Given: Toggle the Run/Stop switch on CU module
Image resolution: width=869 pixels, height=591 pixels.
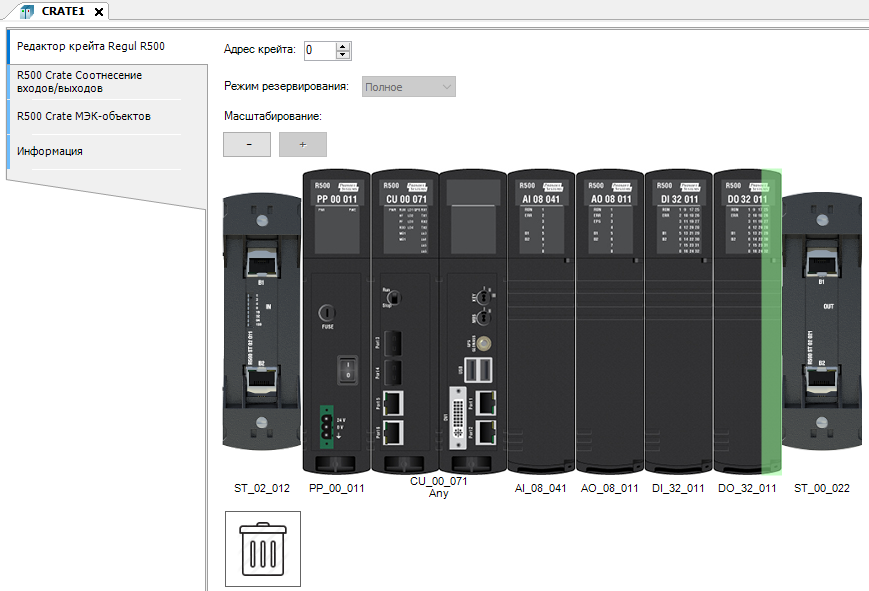Looking at the screenshot, I should point(394,298).
